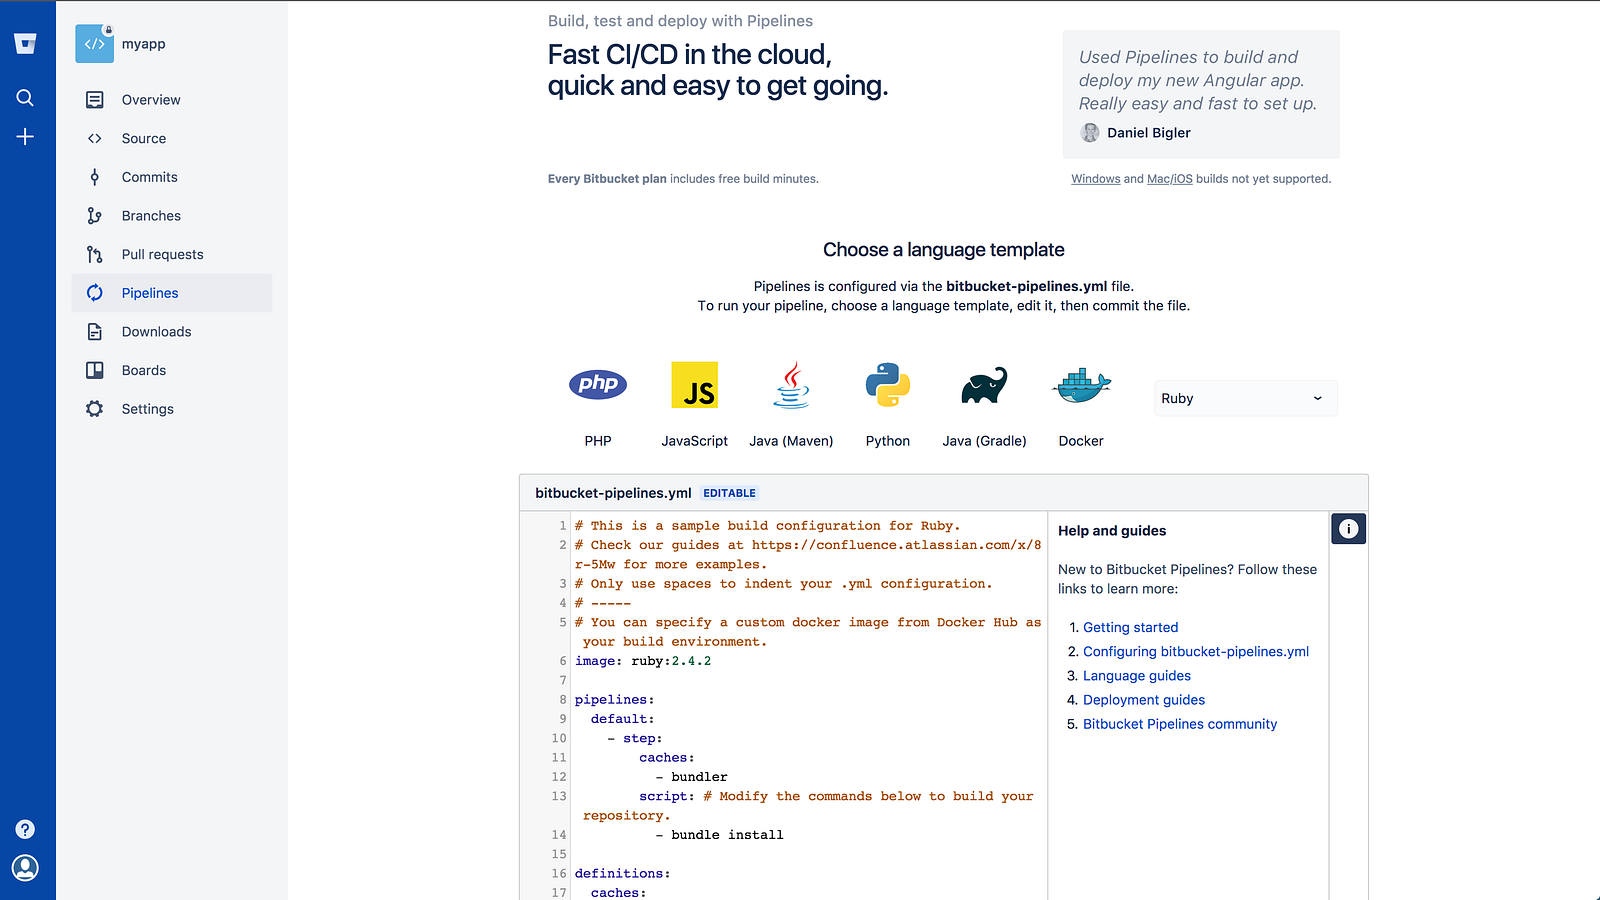Click the Bitbucket logo in the blue sidebar
The width and height of the screenshot is (1600, 900).
point(25,43)
